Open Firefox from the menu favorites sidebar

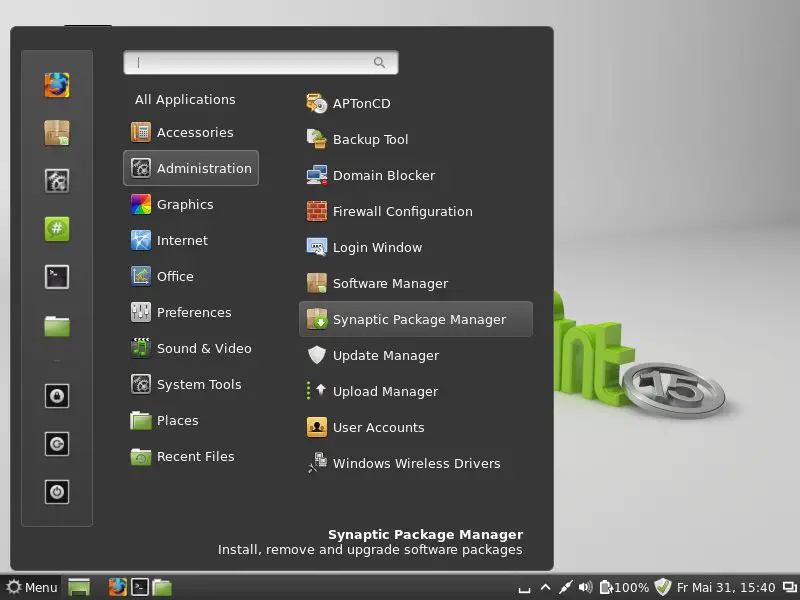[57, 85]
